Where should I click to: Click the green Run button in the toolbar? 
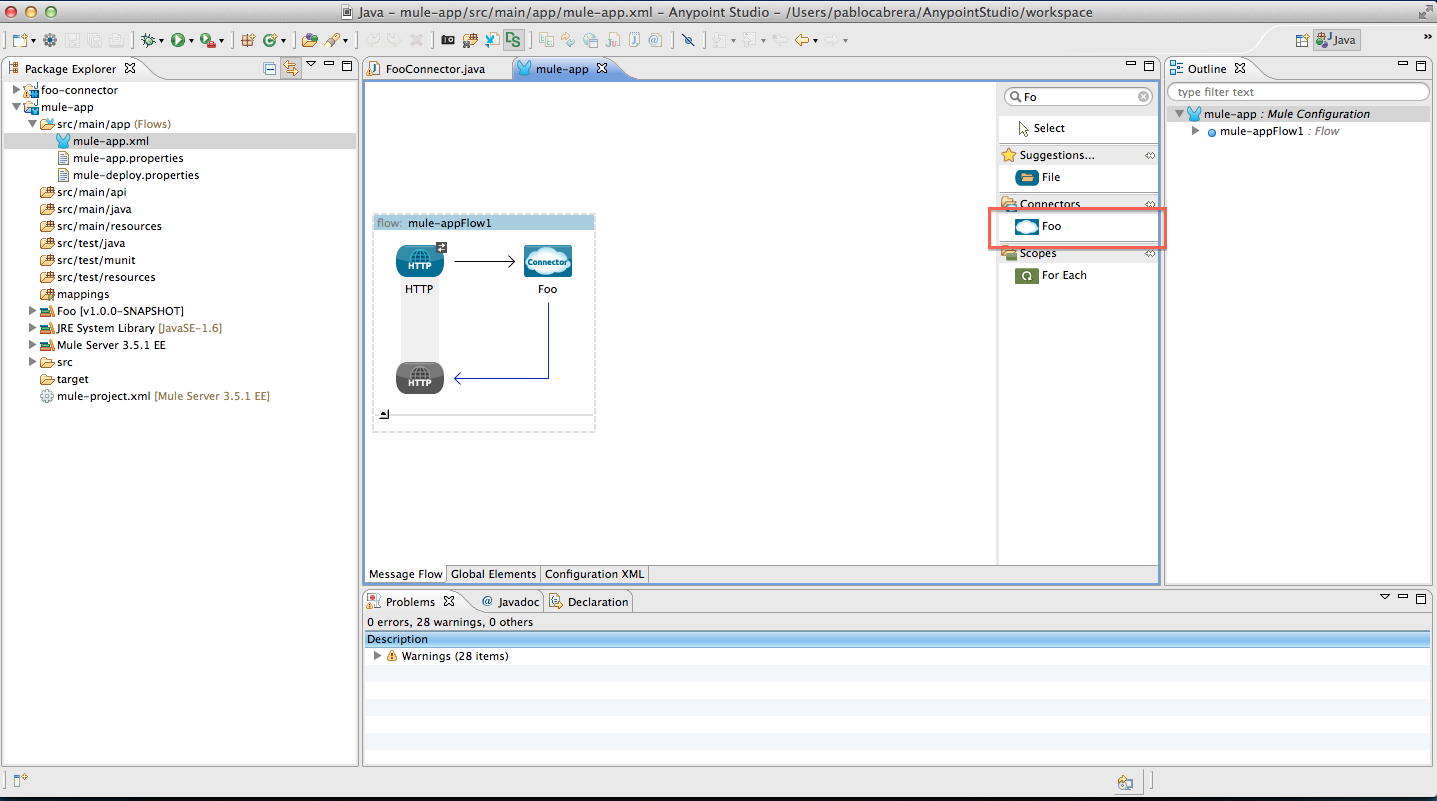click(x=178, y=40)
